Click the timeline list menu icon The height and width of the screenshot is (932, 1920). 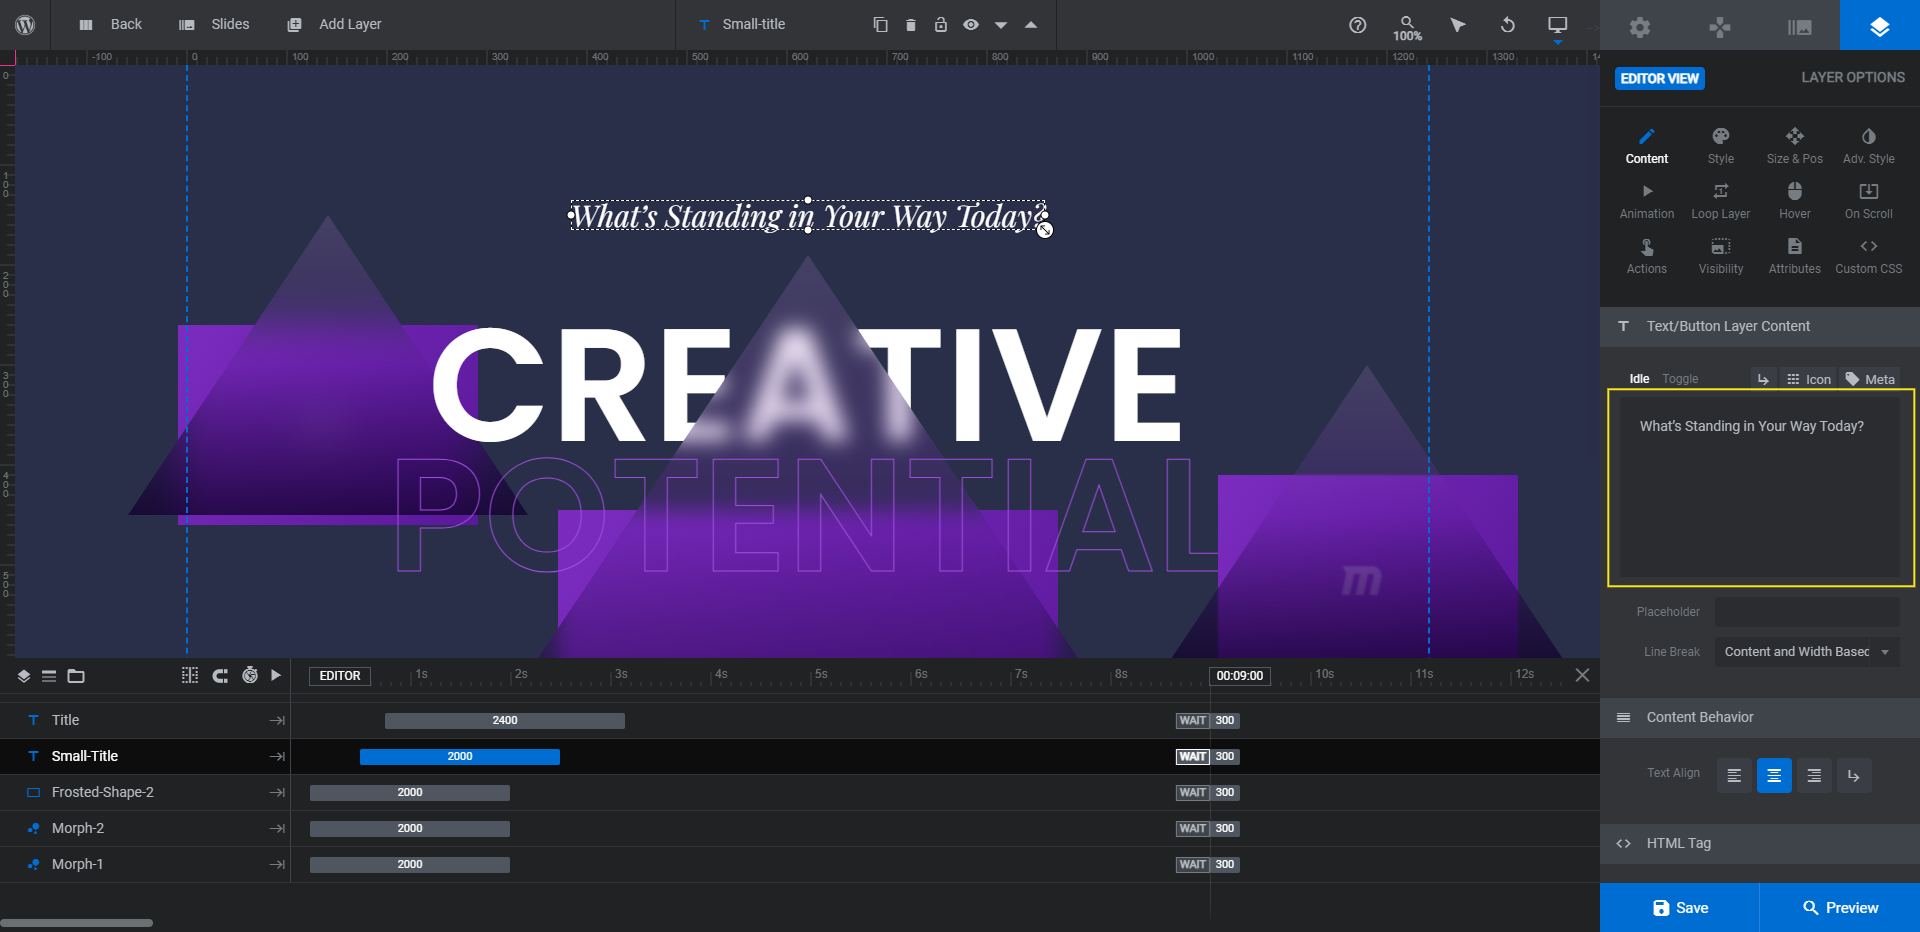(49, 676)
